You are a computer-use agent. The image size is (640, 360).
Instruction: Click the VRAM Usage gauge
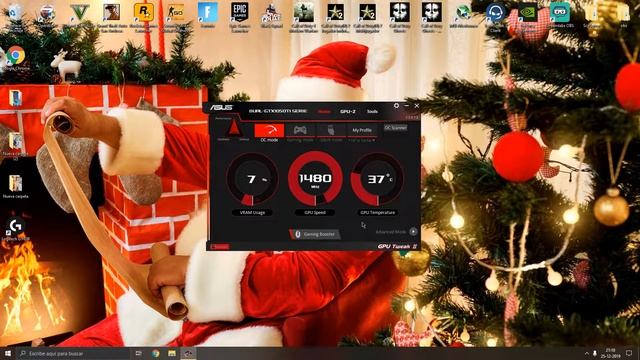pos(252,179)
